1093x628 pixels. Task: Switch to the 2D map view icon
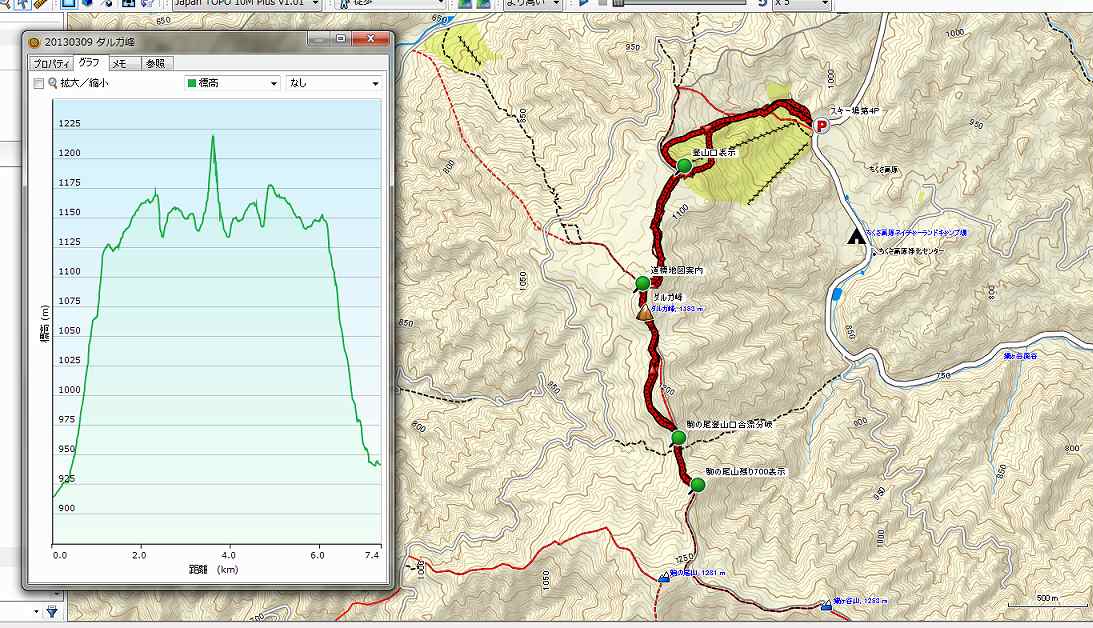pyautogui.click(x=68, y=3)
